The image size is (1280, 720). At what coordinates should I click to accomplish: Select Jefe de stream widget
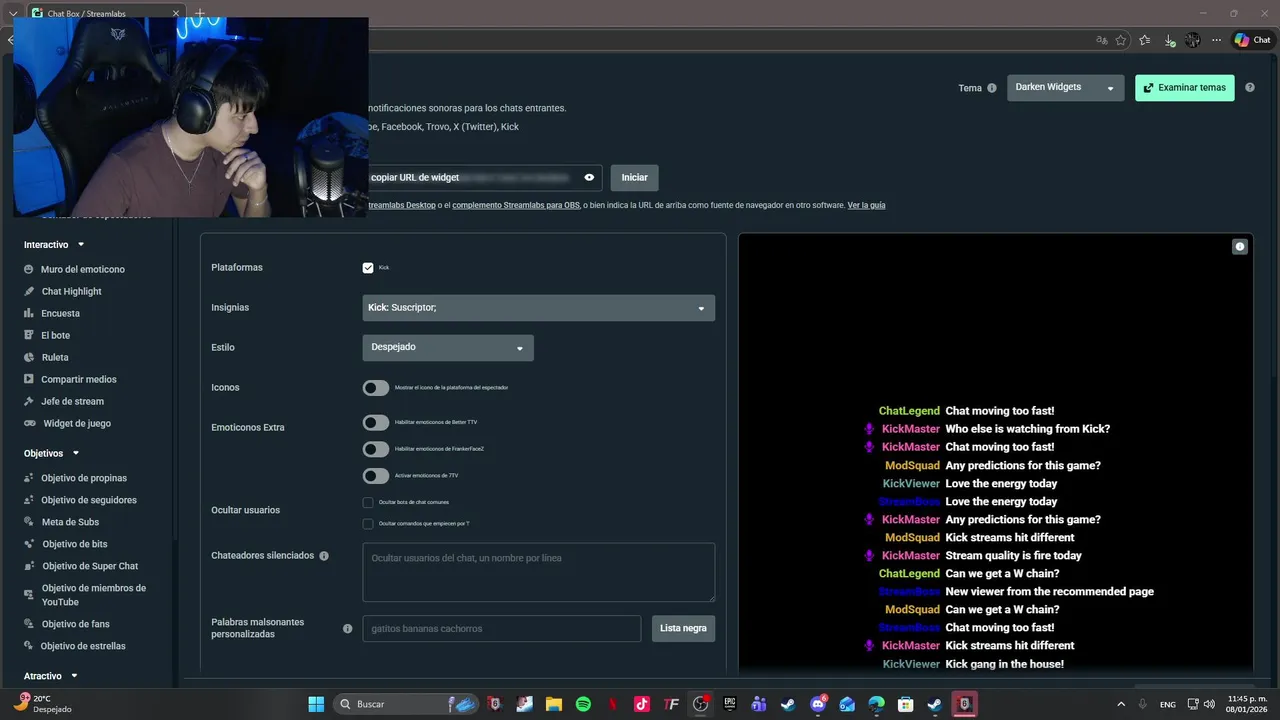pos(72,401)
